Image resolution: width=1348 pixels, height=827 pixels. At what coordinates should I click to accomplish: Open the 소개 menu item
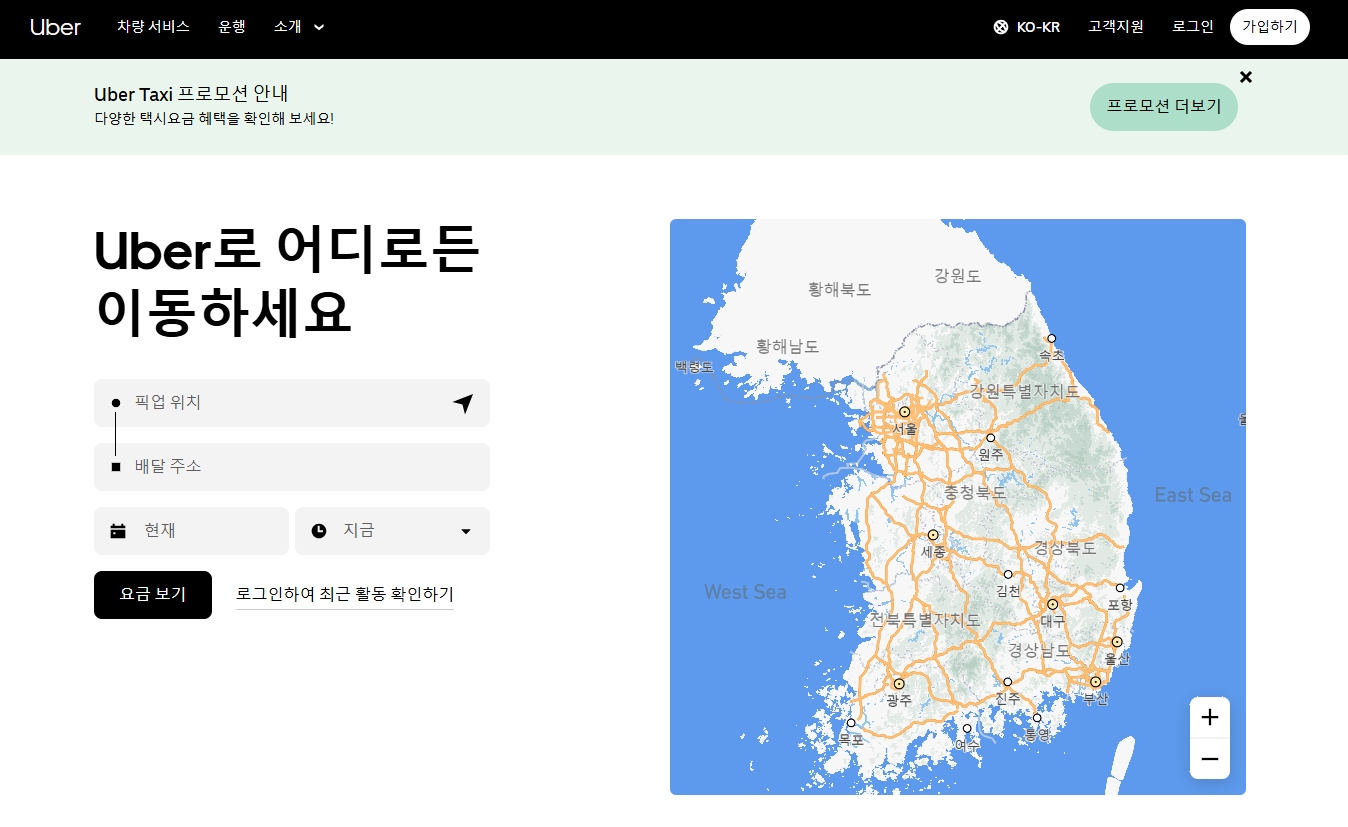pyautogui.click(x=287, y=27)
